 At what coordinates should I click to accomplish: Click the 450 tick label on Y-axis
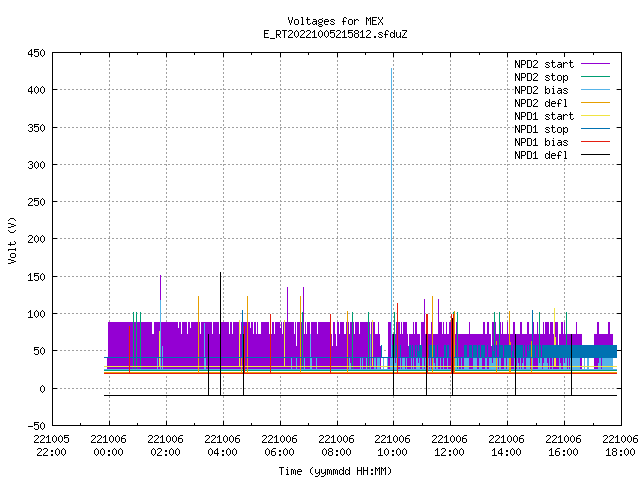click(36, 53)
